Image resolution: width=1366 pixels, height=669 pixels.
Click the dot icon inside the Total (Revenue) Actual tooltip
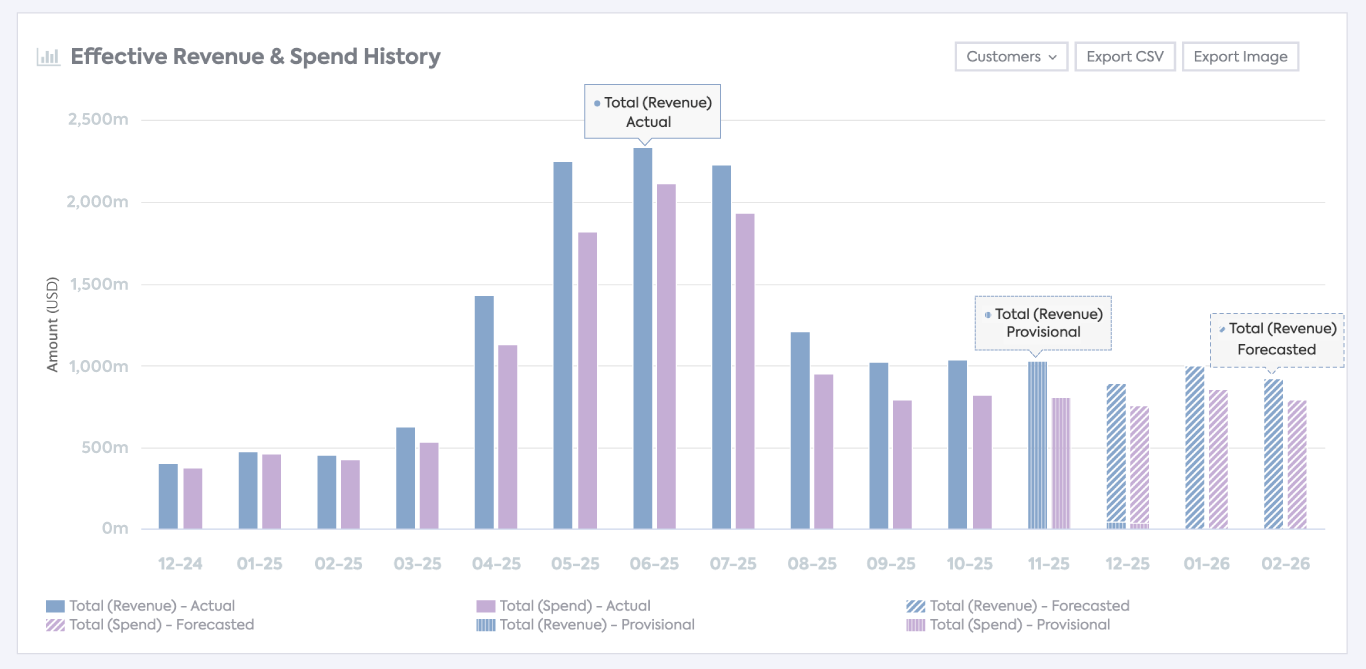tap(596, 102)
